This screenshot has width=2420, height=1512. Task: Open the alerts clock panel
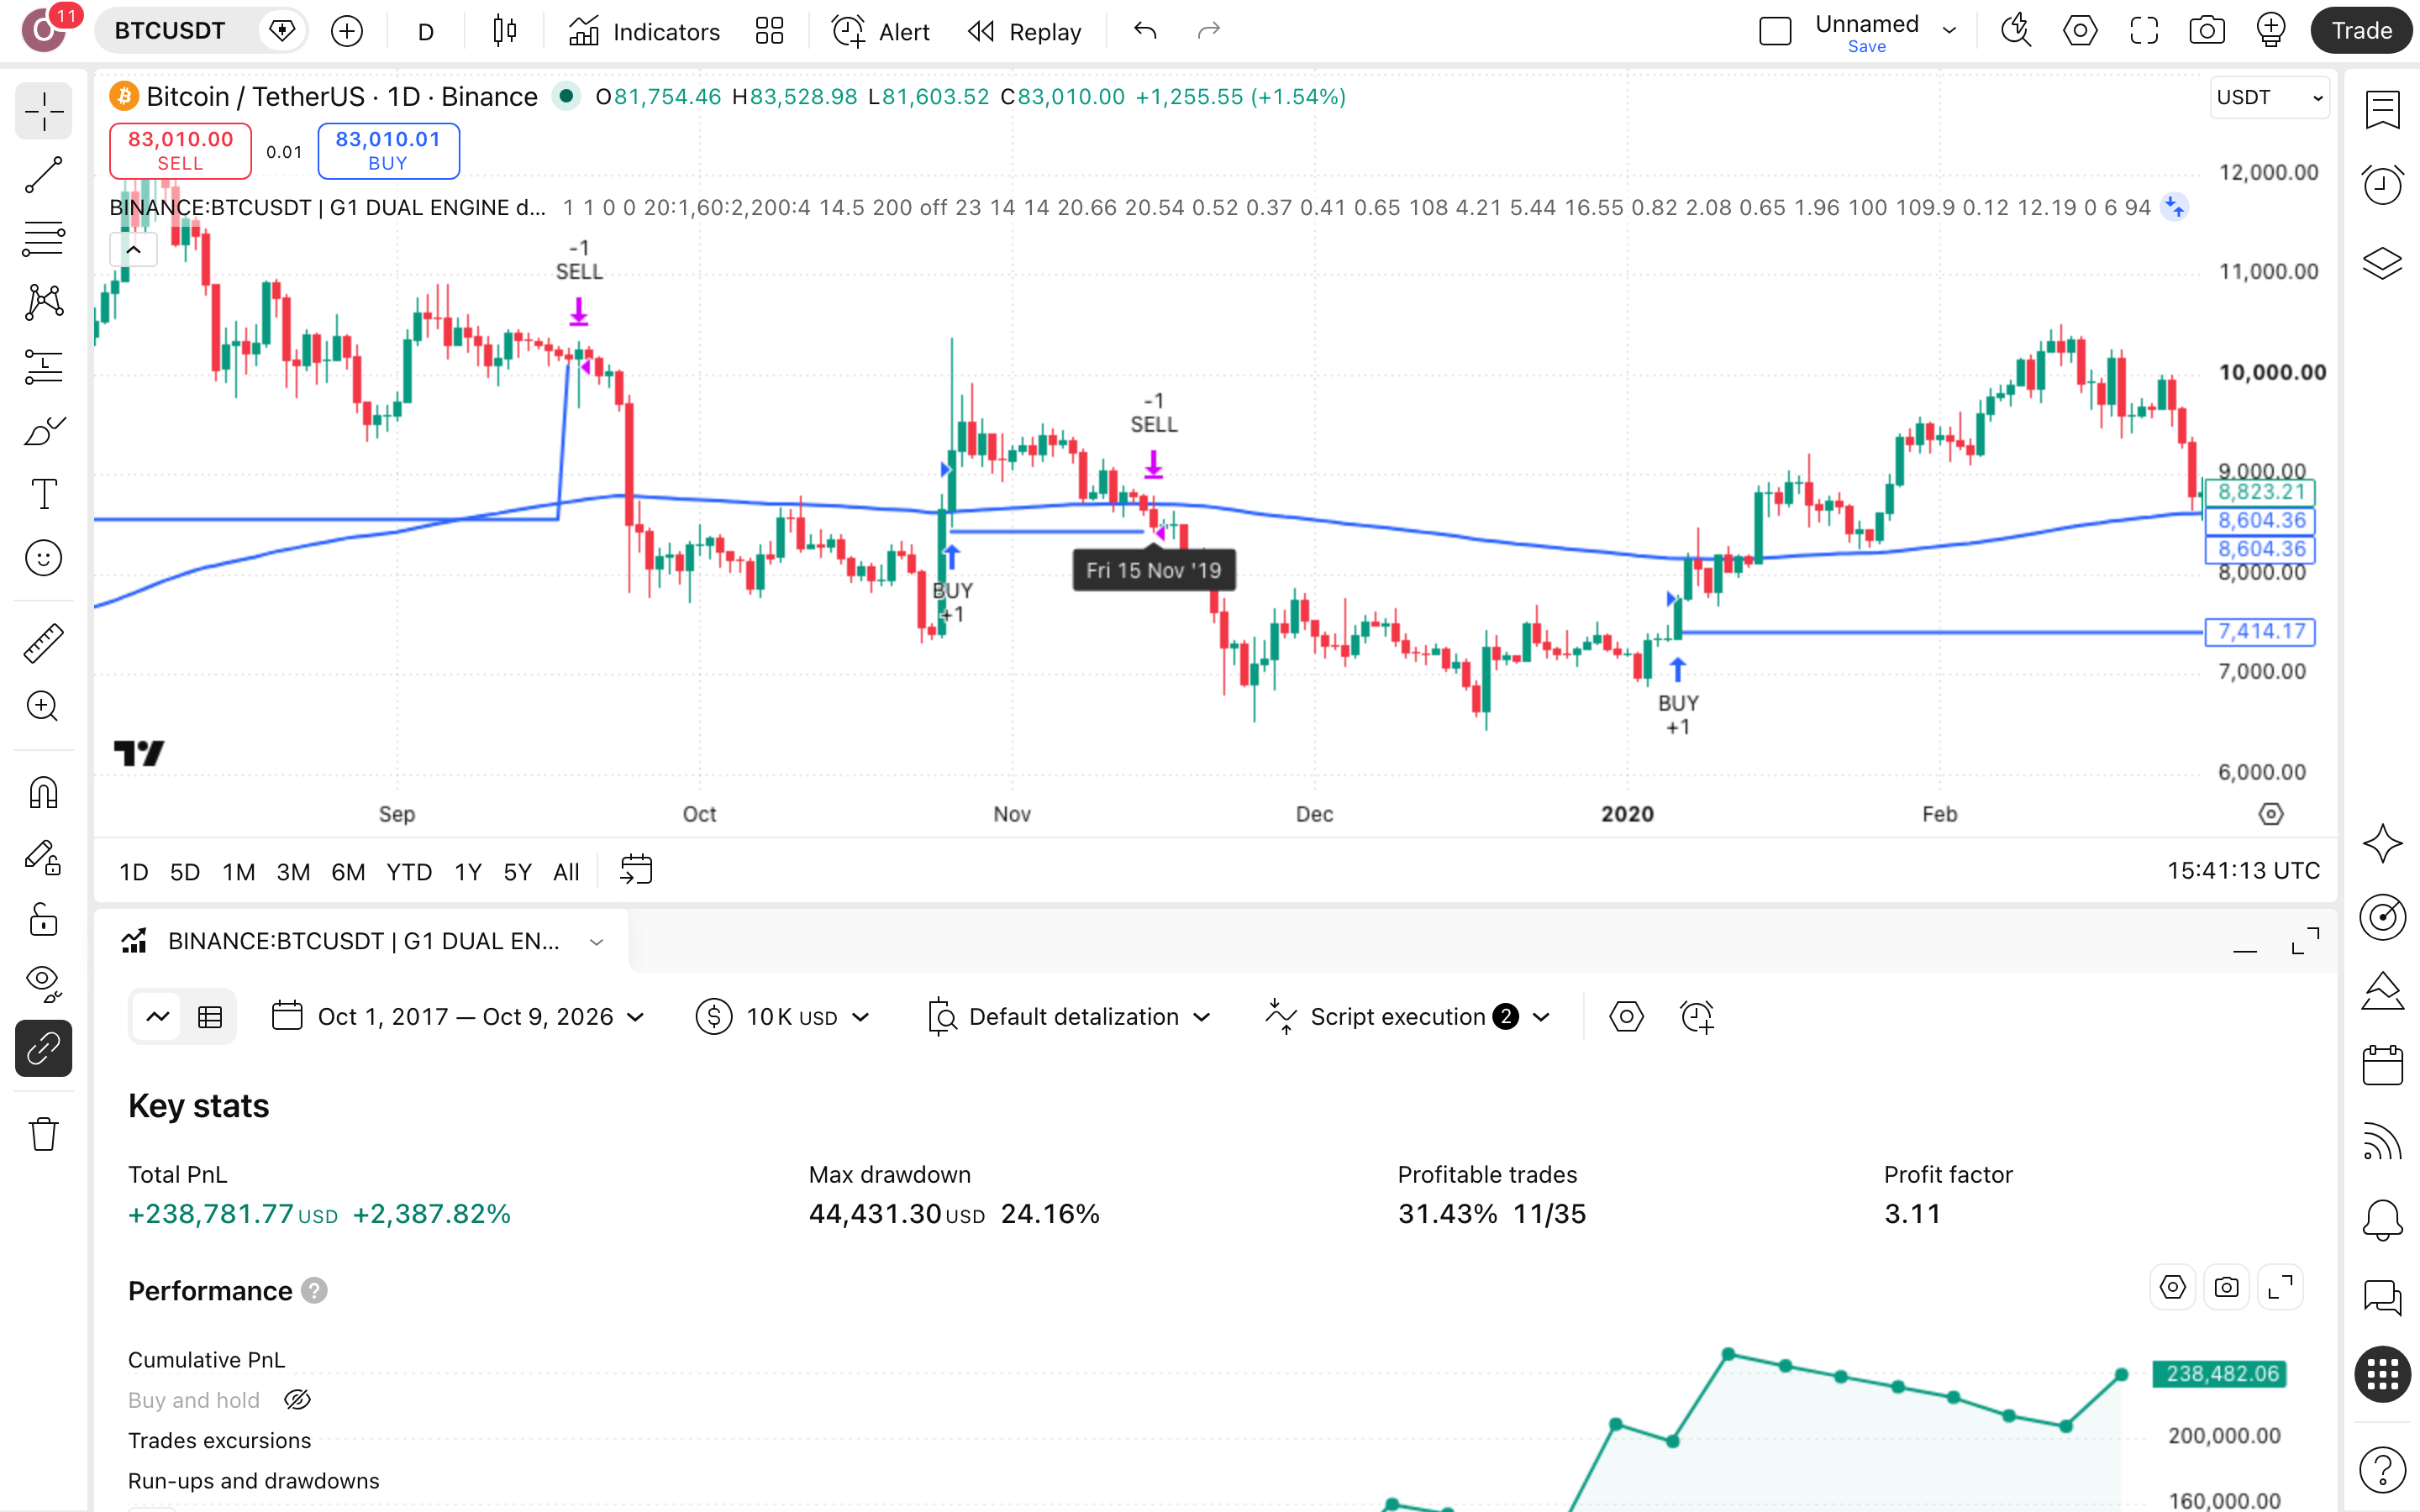point(2382,185)
